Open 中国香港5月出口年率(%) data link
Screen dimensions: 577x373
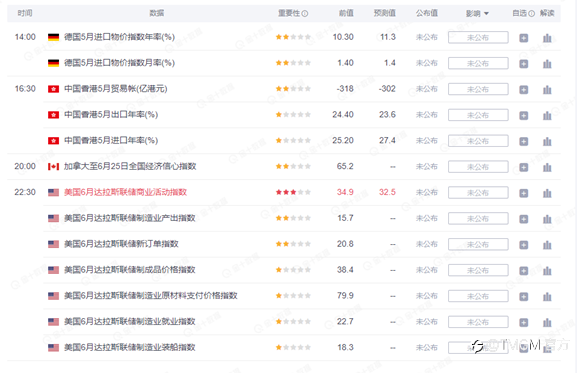coord(111,115)
